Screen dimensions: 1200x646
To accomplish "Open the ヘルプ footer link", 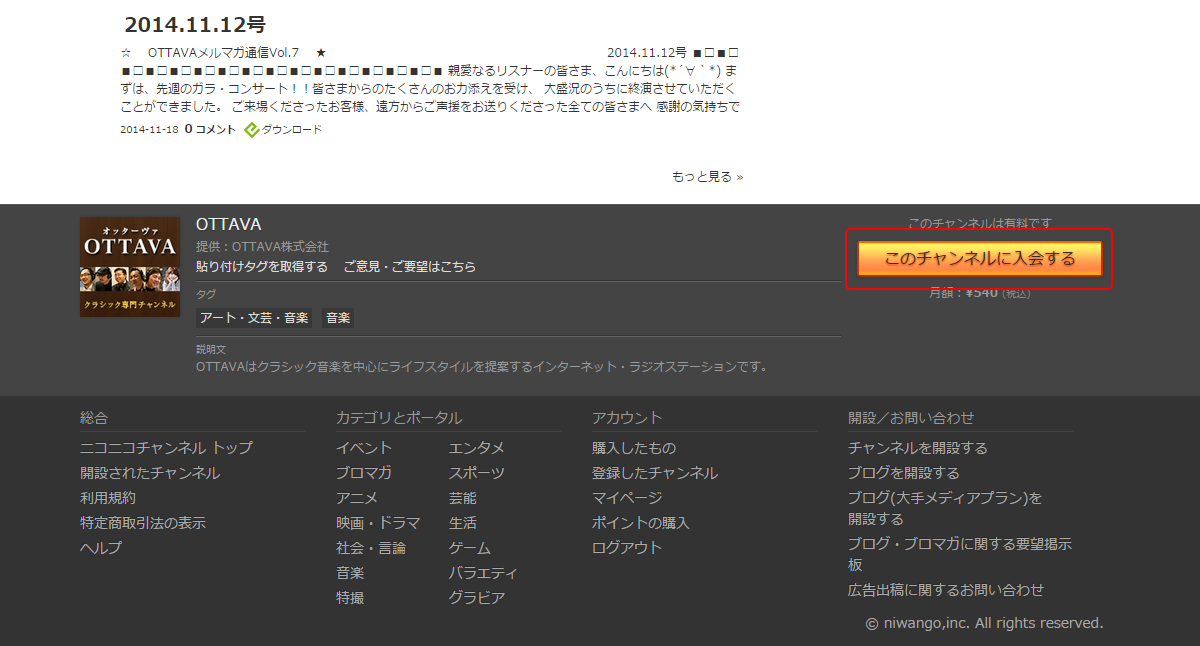I will point(101,548).
